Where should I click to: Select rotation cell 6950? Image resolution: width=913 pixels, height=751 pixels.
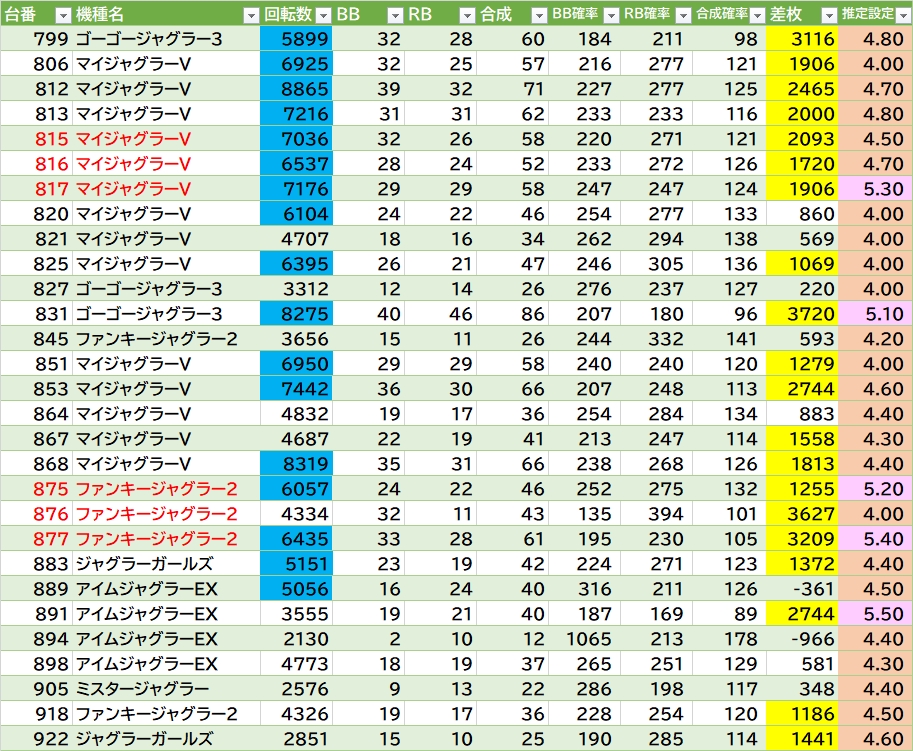pyautogui.click(x=296, y=364)
